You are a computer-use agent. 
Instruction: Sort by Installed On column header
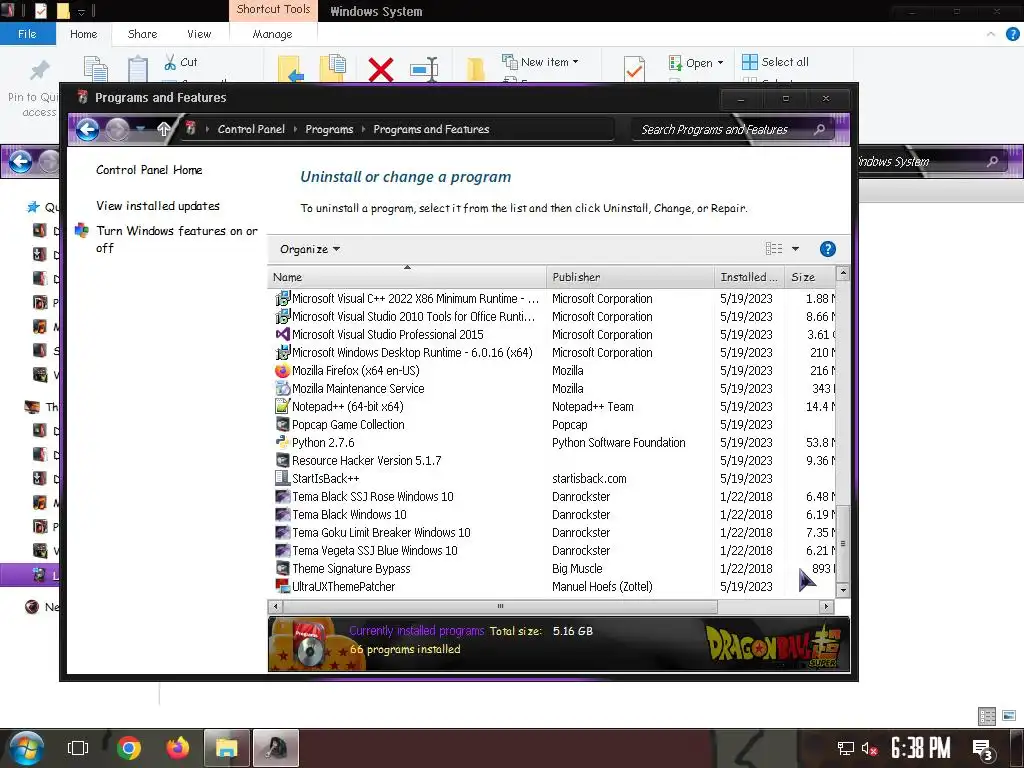pos(750,277)
